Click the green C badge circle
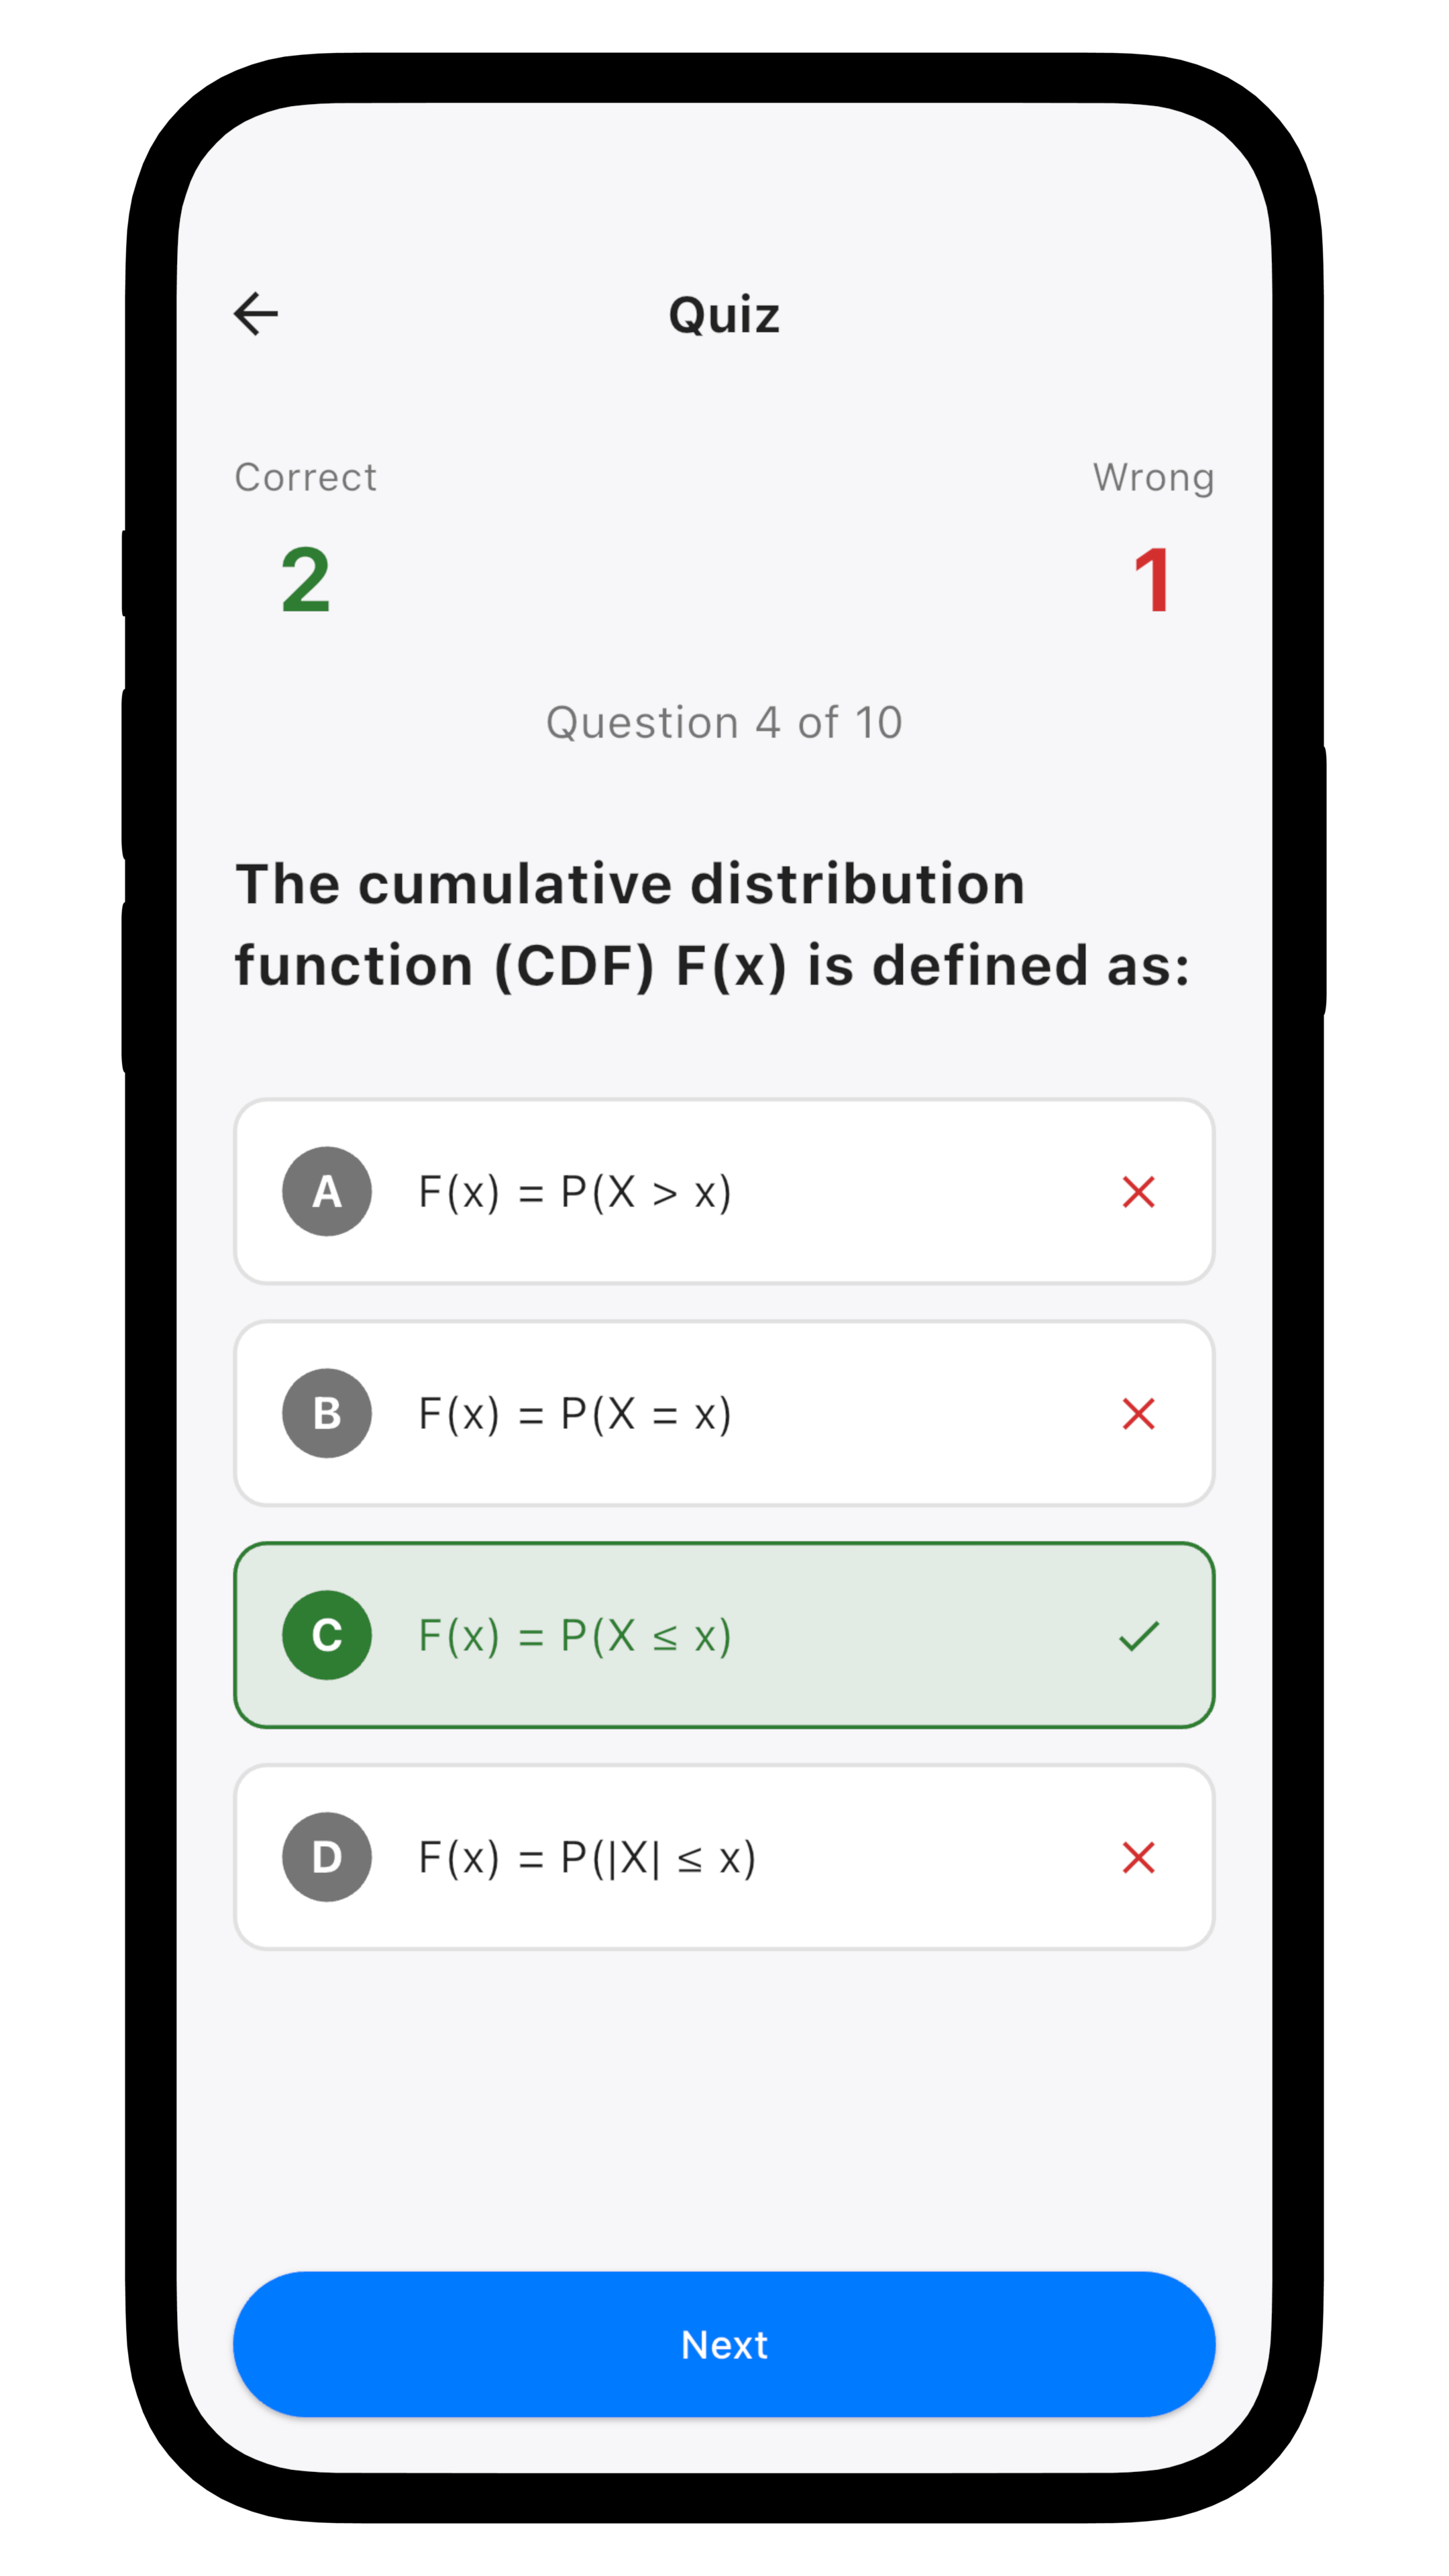 pos(326,1635)
